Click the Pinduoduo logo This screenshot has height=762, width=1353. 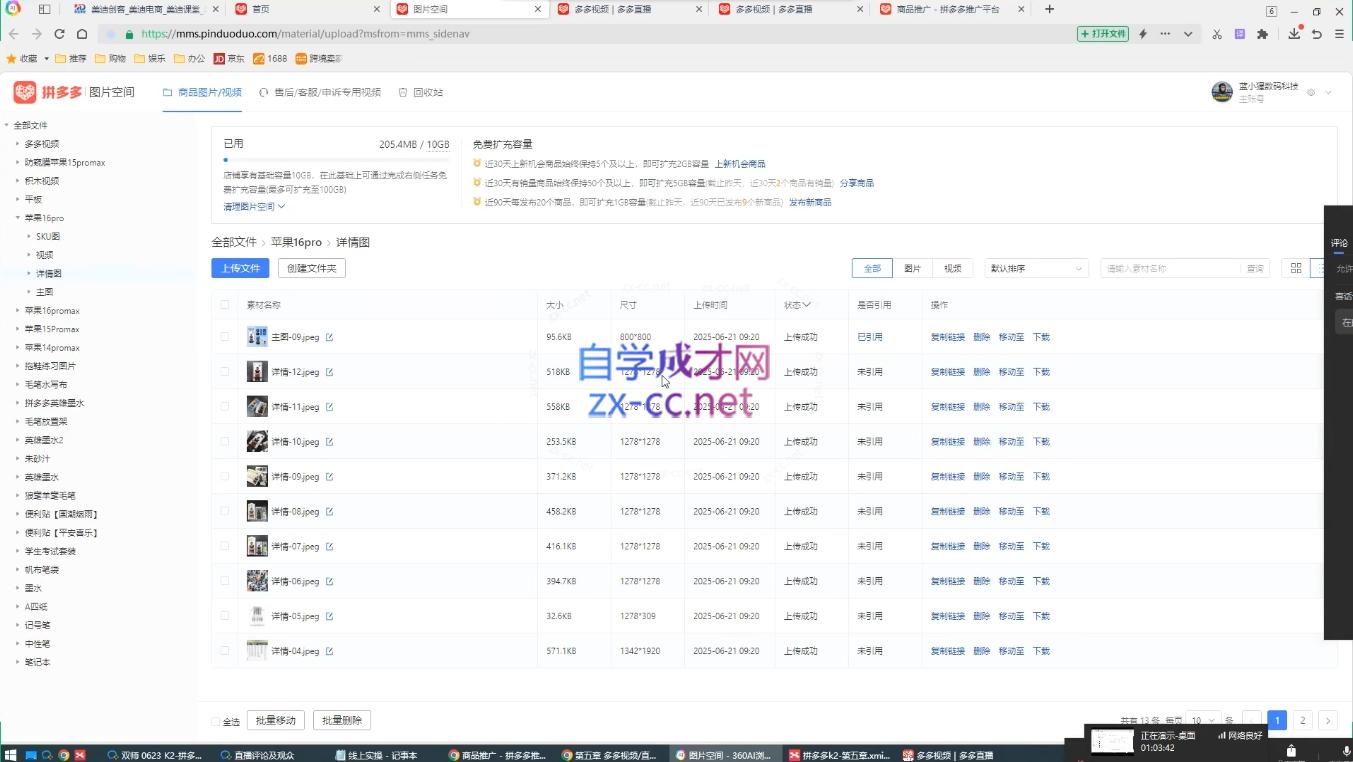pyautogui.click(x=48, y=92)
